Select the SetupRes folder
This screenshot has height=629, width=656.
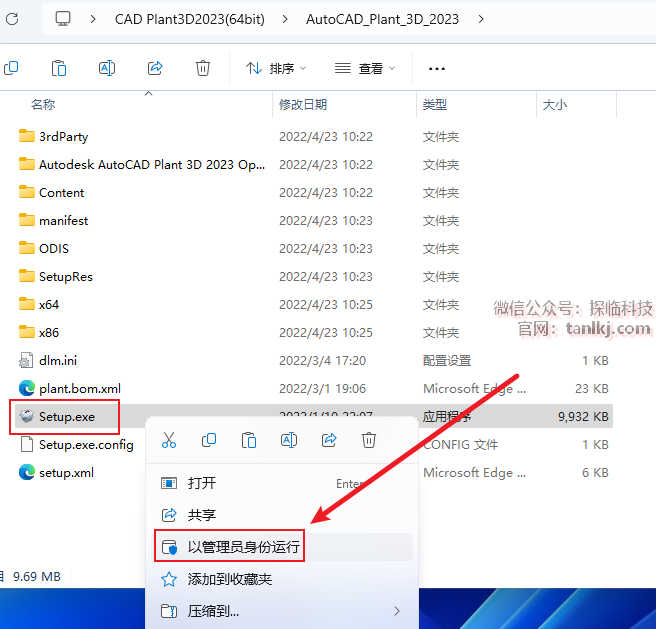tap(66, 277)
